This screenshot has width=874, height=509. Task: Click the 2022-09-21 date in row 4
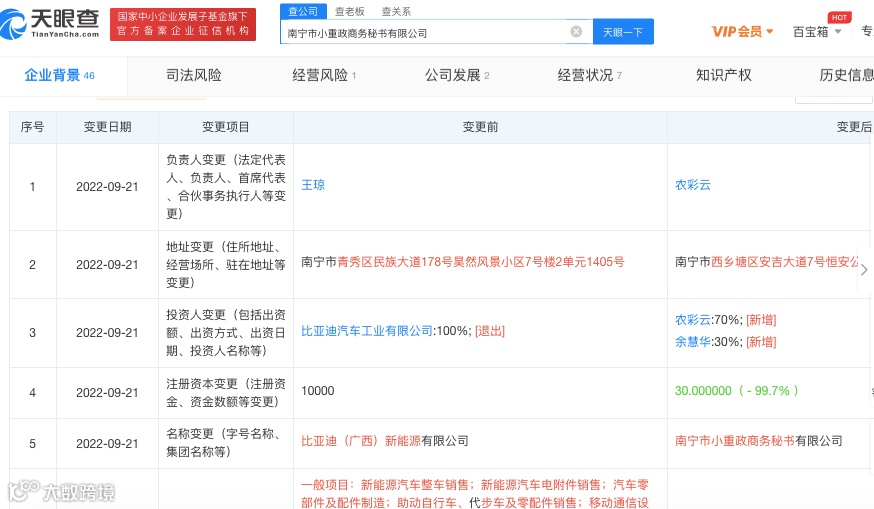(x=107, y=393)
